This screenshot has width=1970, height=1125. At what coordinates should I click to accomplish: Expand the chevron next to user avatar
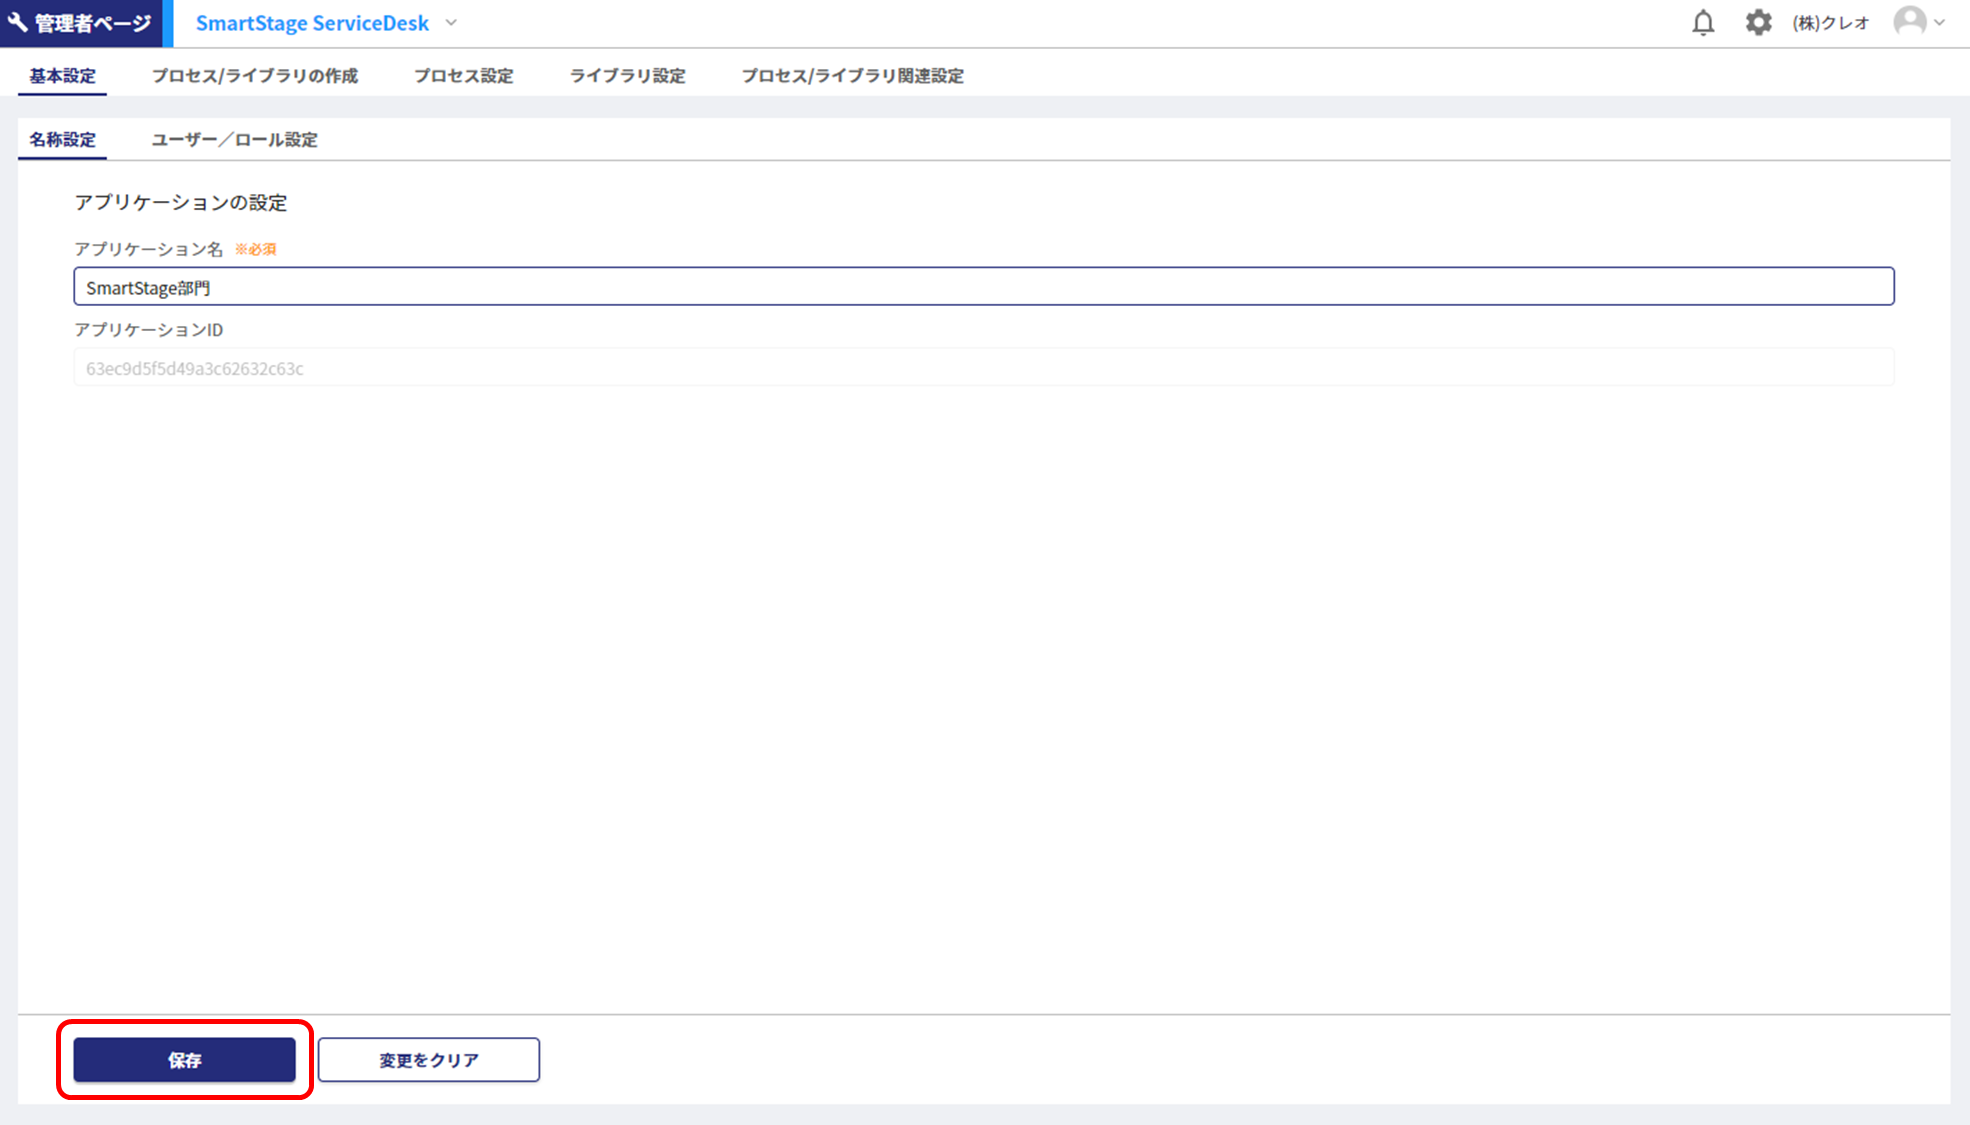pyautogui.click(x=1940, y=23)
